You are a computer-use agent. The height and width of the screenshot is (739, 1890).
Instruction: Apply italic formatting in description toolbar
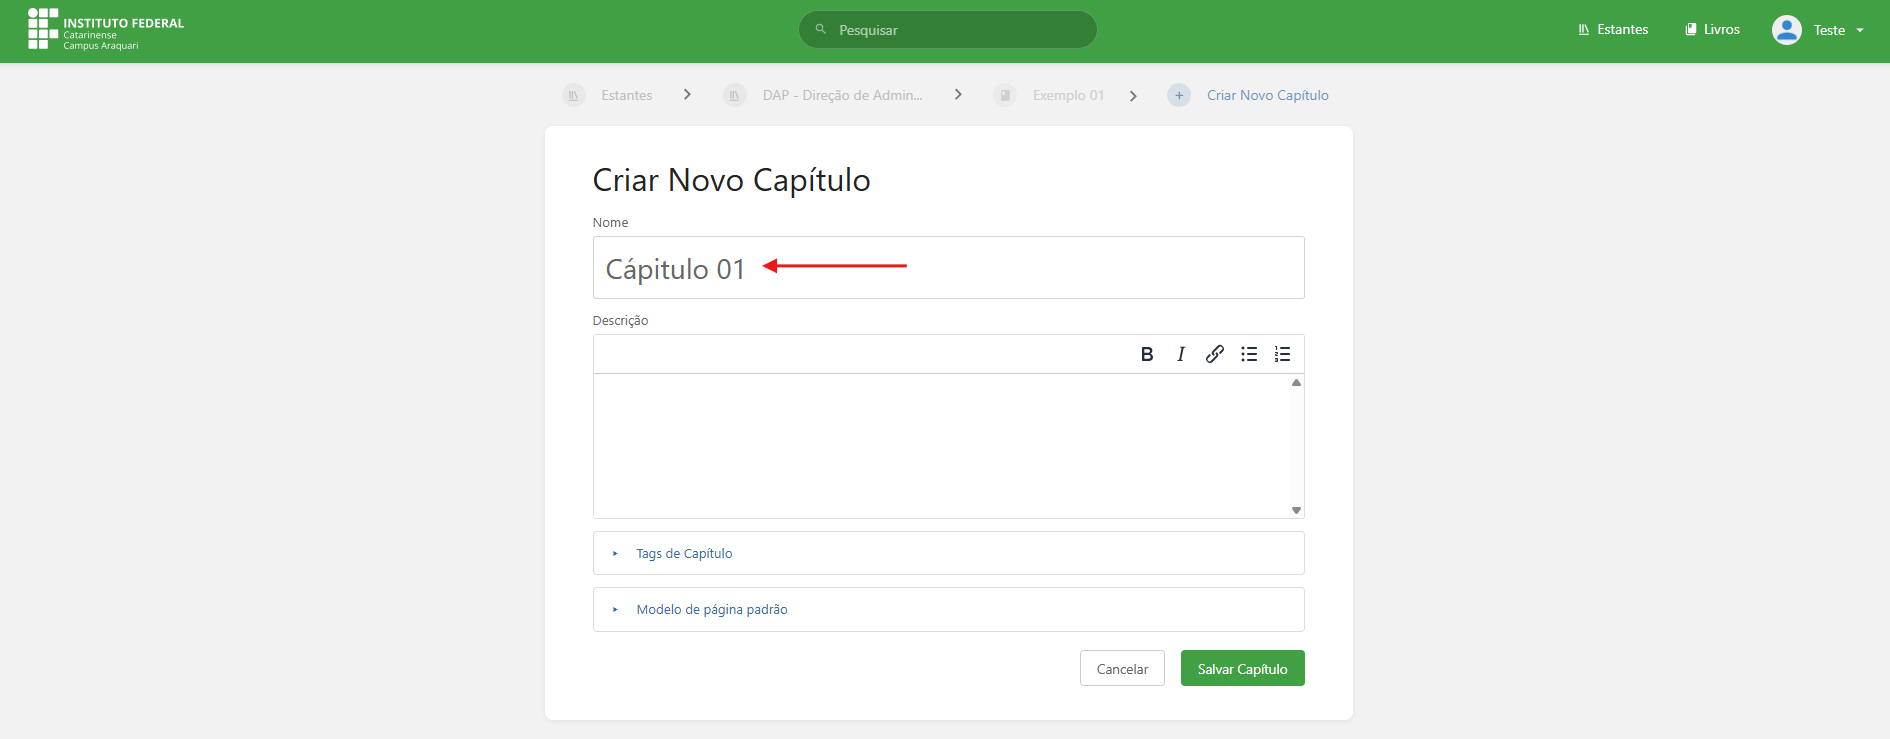click(x=1181, y=354)
